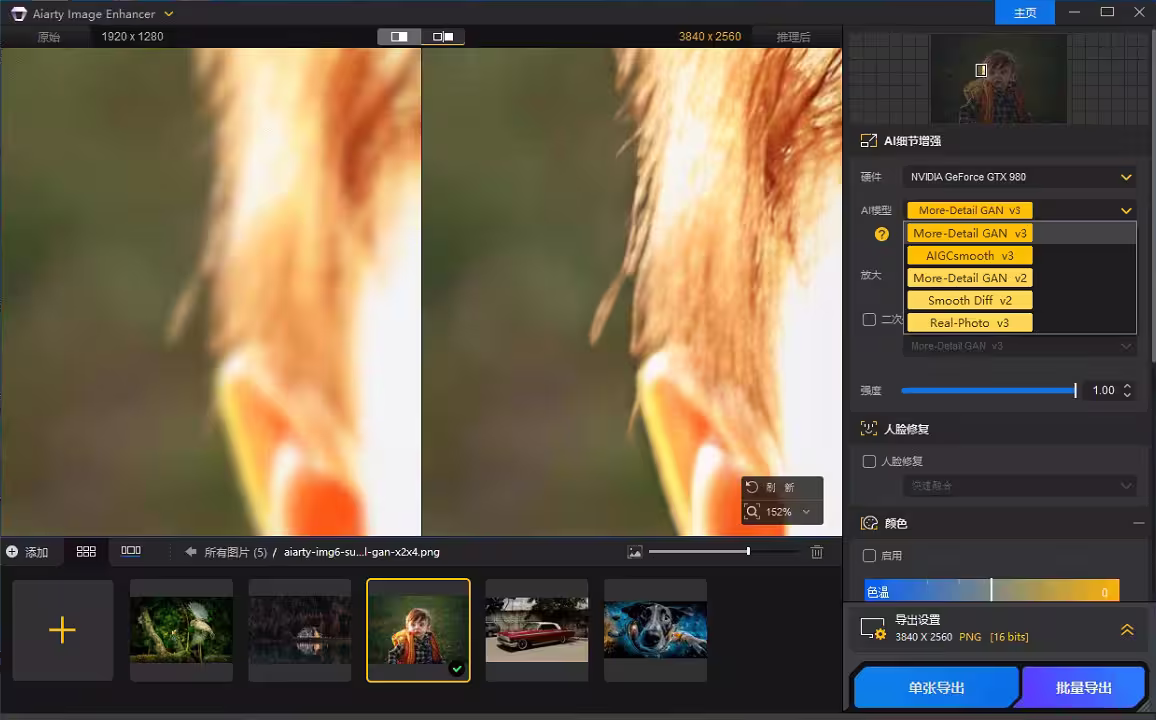1156x720 pixels.
Task: Check the 人脸修复 face restore checkbox
Action: point(868,461)
